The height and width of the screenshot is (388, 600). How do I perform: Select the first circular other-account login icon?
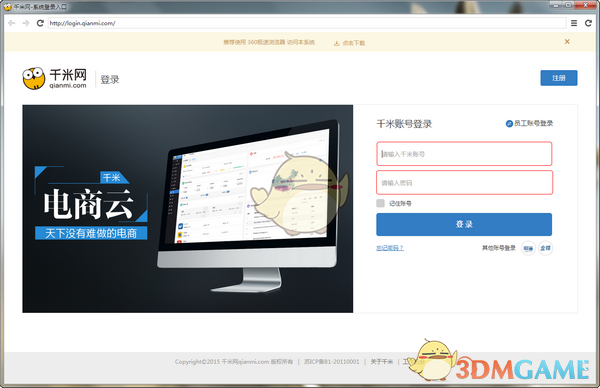pyautogui.click(x=528, y=248)
